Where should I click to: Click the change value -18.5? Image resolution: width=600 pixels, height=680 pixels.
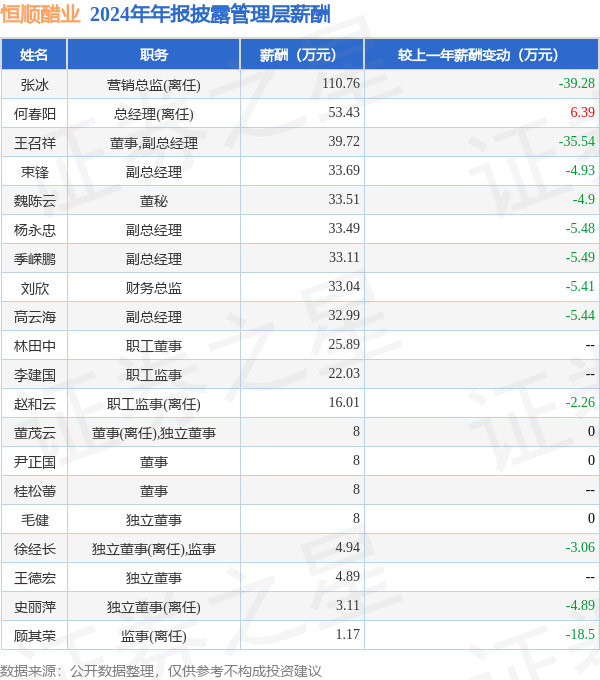[x=580, y=634]
